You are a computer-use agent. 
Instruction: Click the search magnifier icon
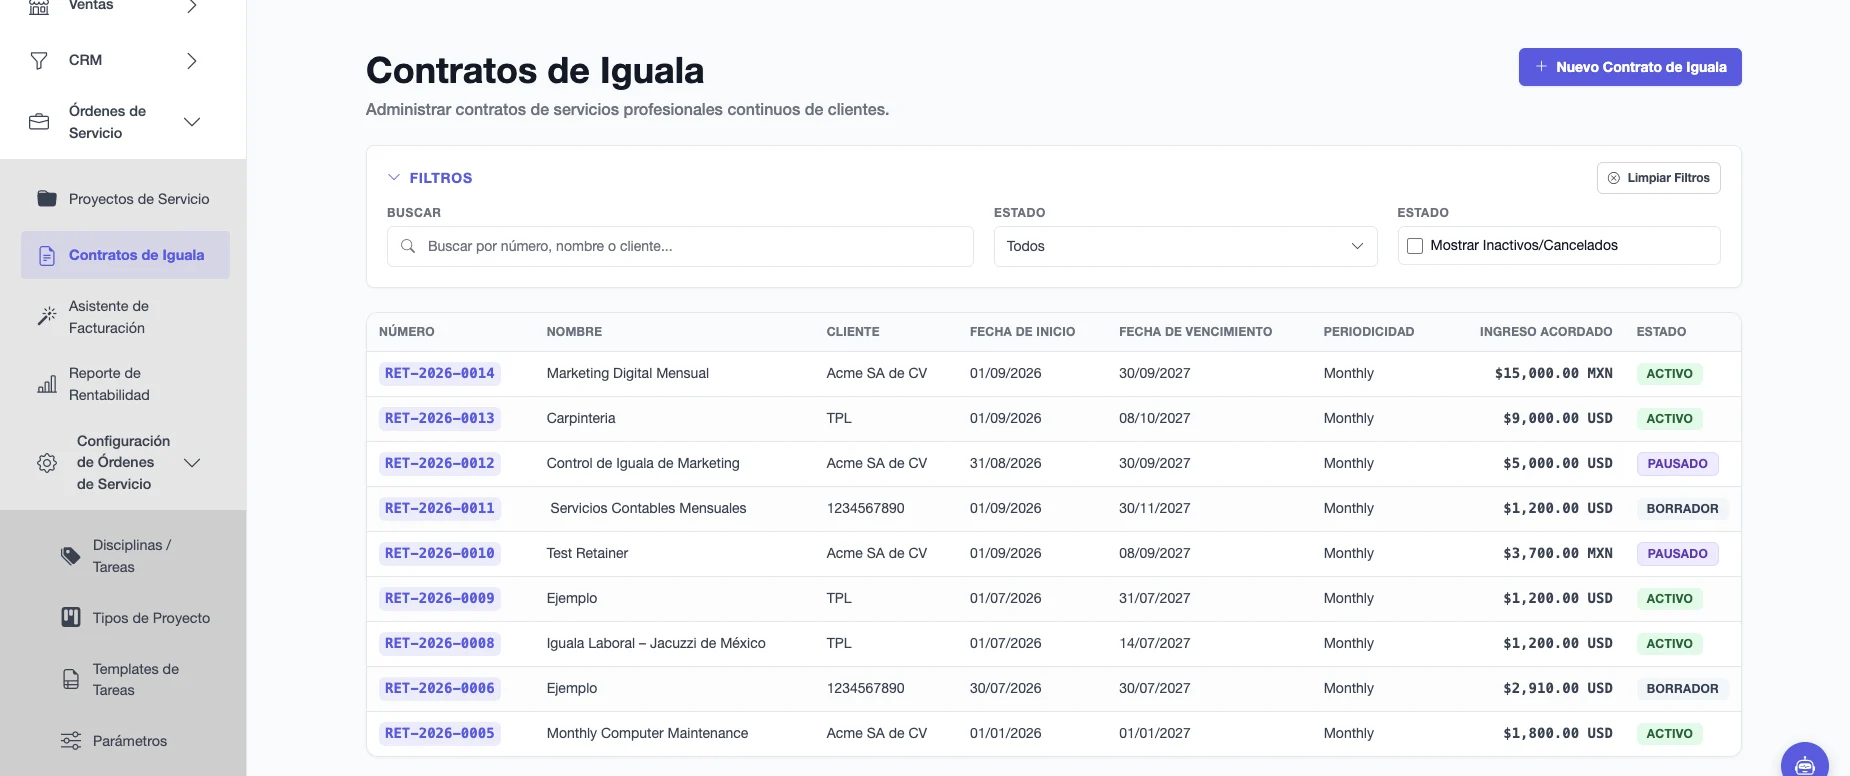[x=408, y=246]
